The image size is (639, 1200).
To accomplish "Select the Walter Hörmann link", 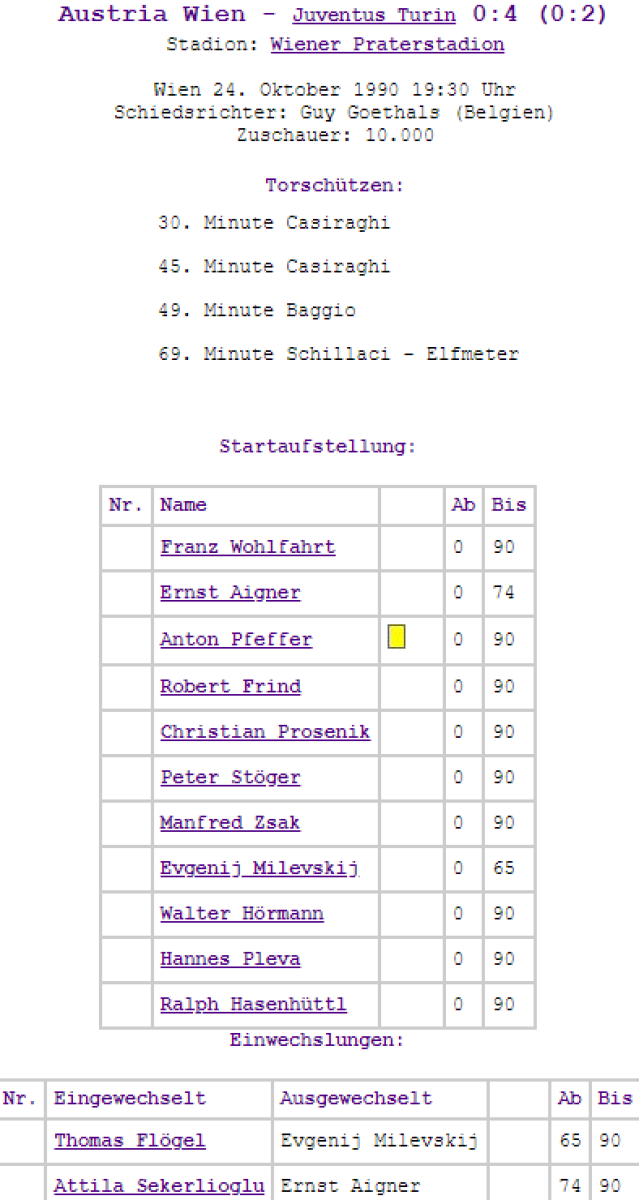I will (x=241, y=914).
